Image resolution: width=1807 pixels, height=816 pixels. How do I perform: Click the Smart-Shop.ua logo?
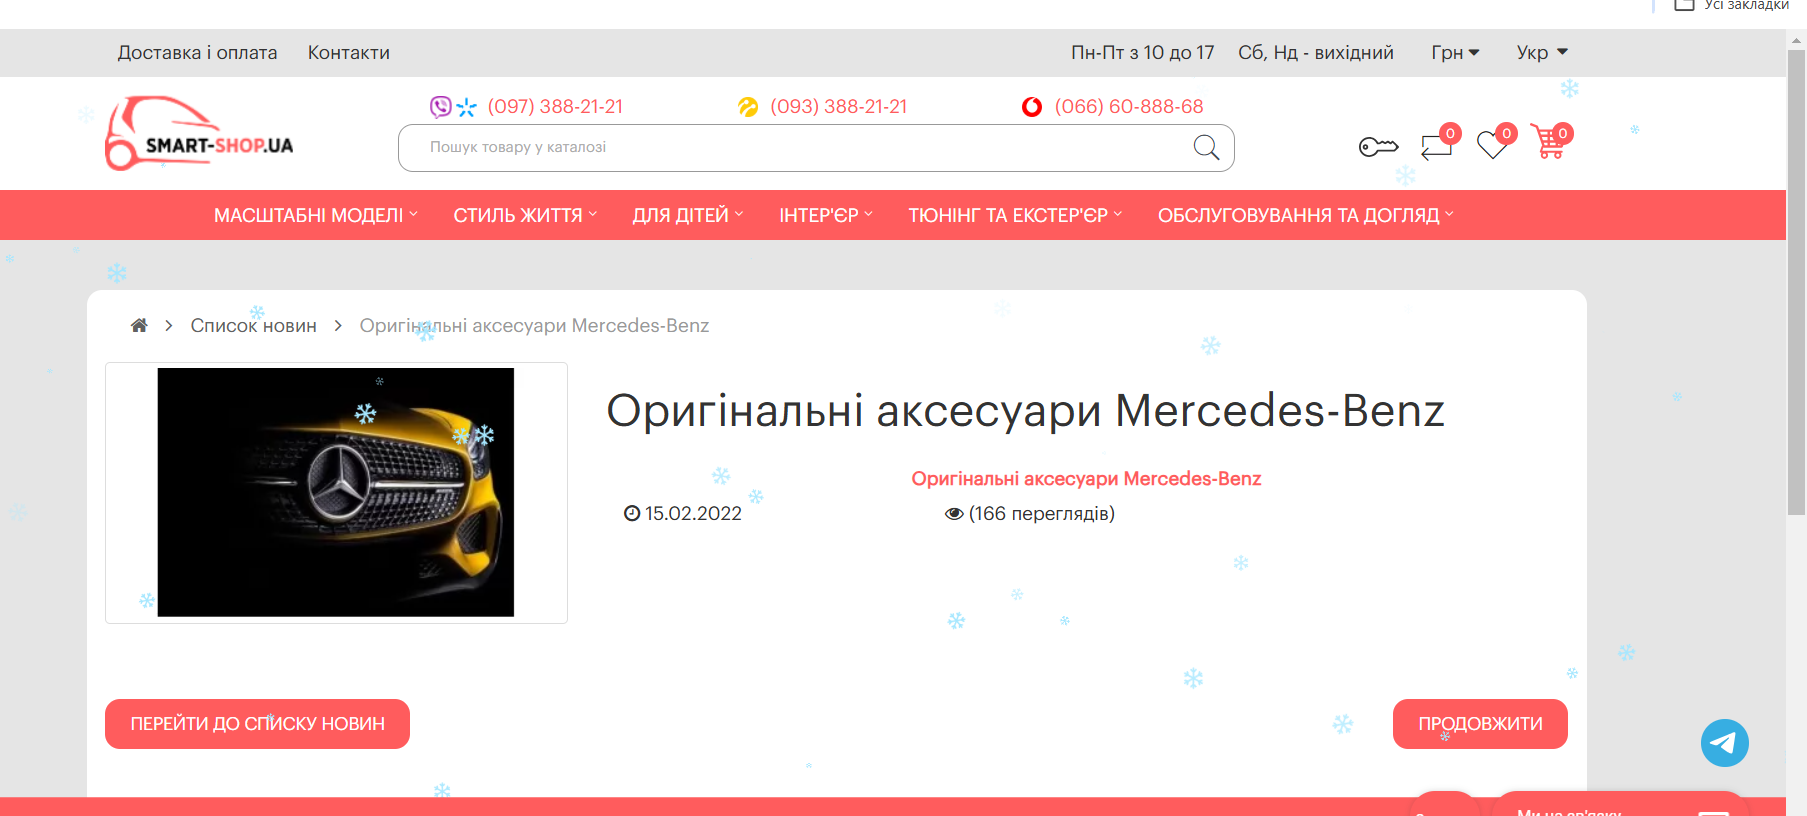(200, 133)
